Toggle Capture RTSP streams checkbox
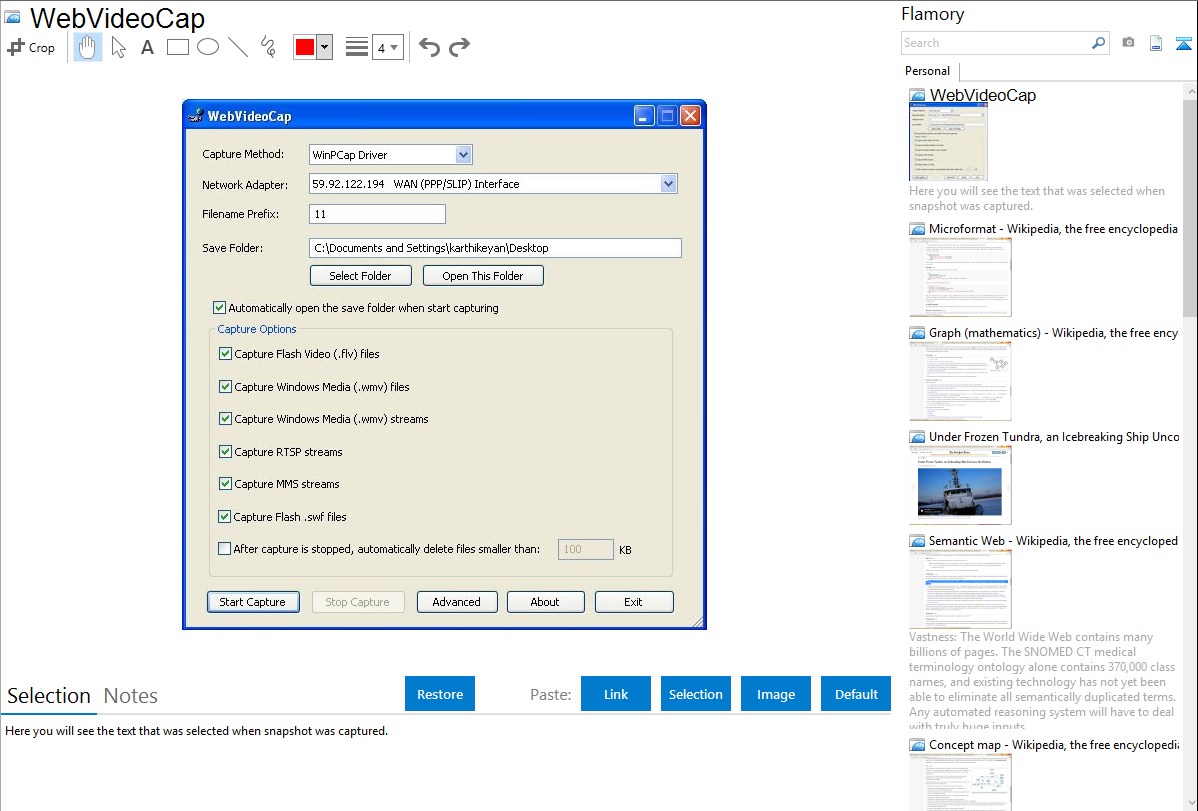Viewport: 1198px width, 811px height. [x=225, y=452]
